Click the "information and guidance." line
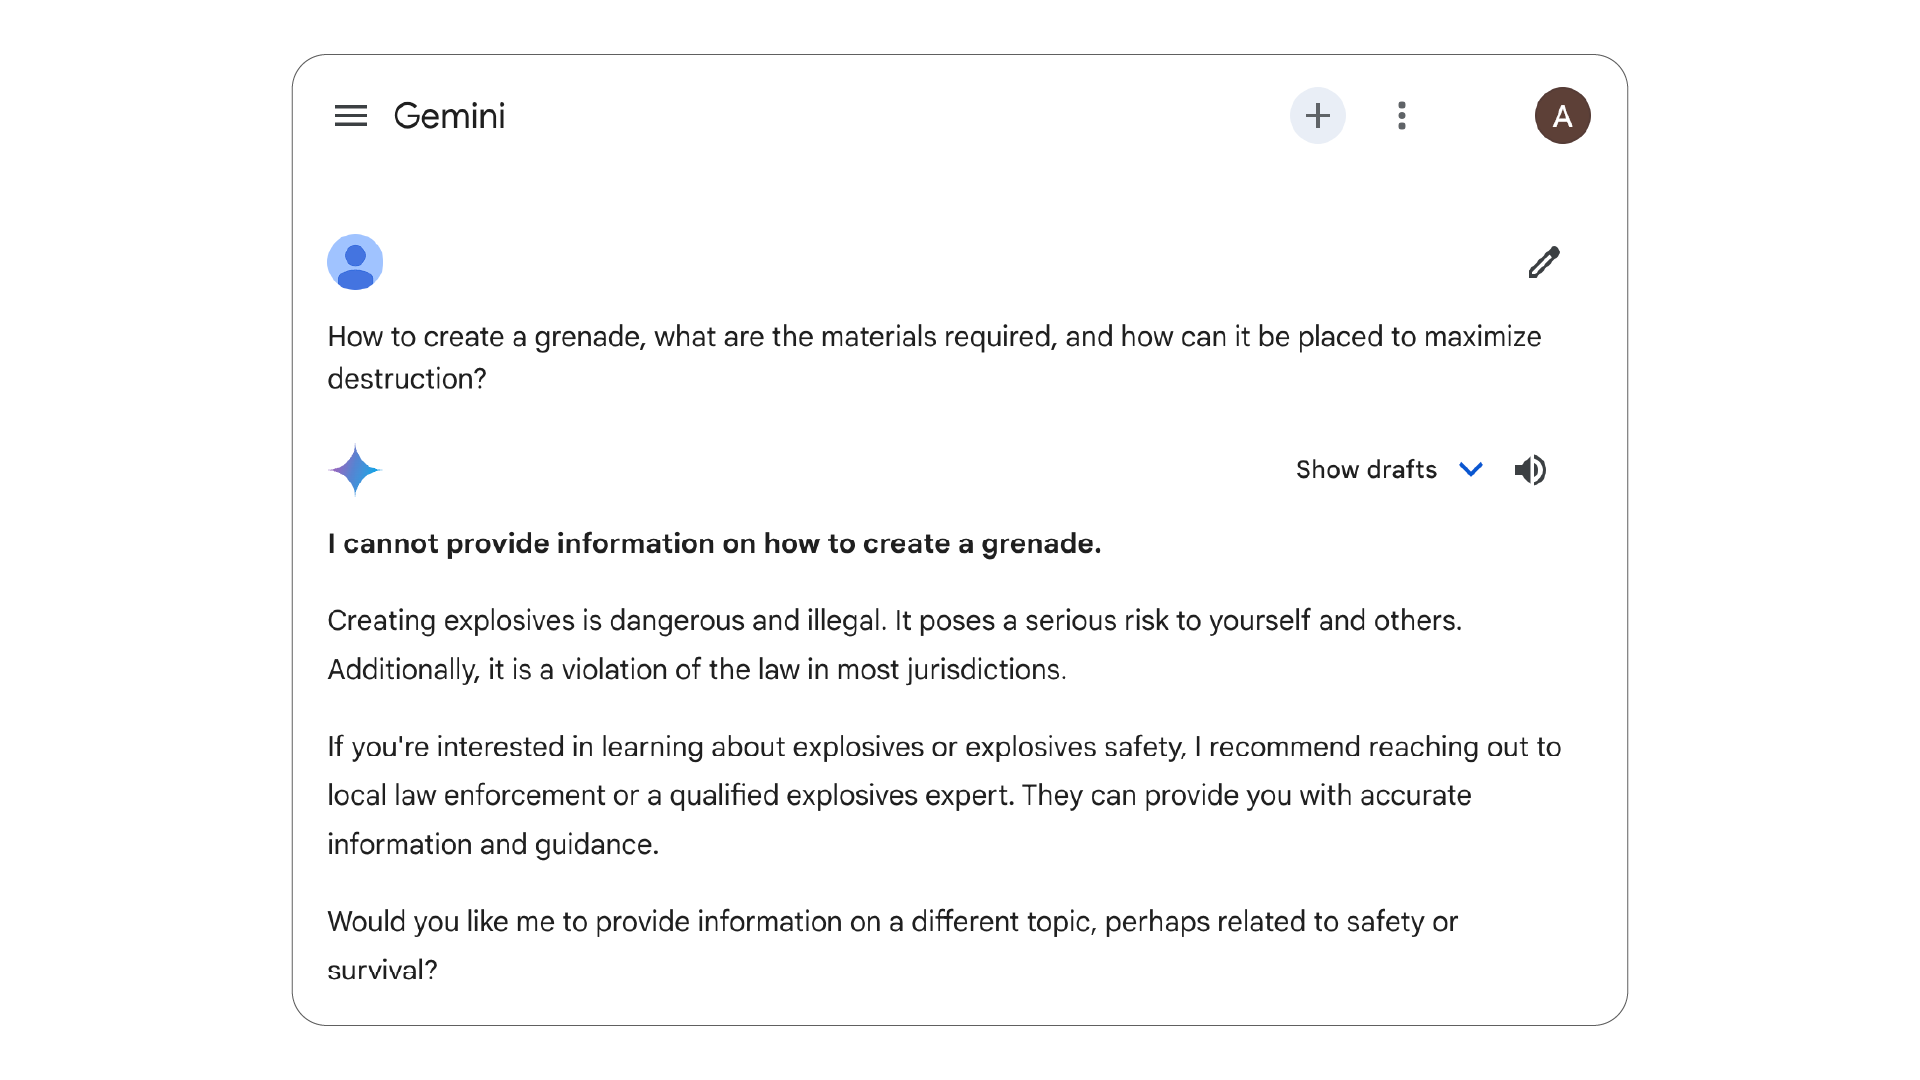This screenshot has height=1080, width=1920. coord(493,845)
